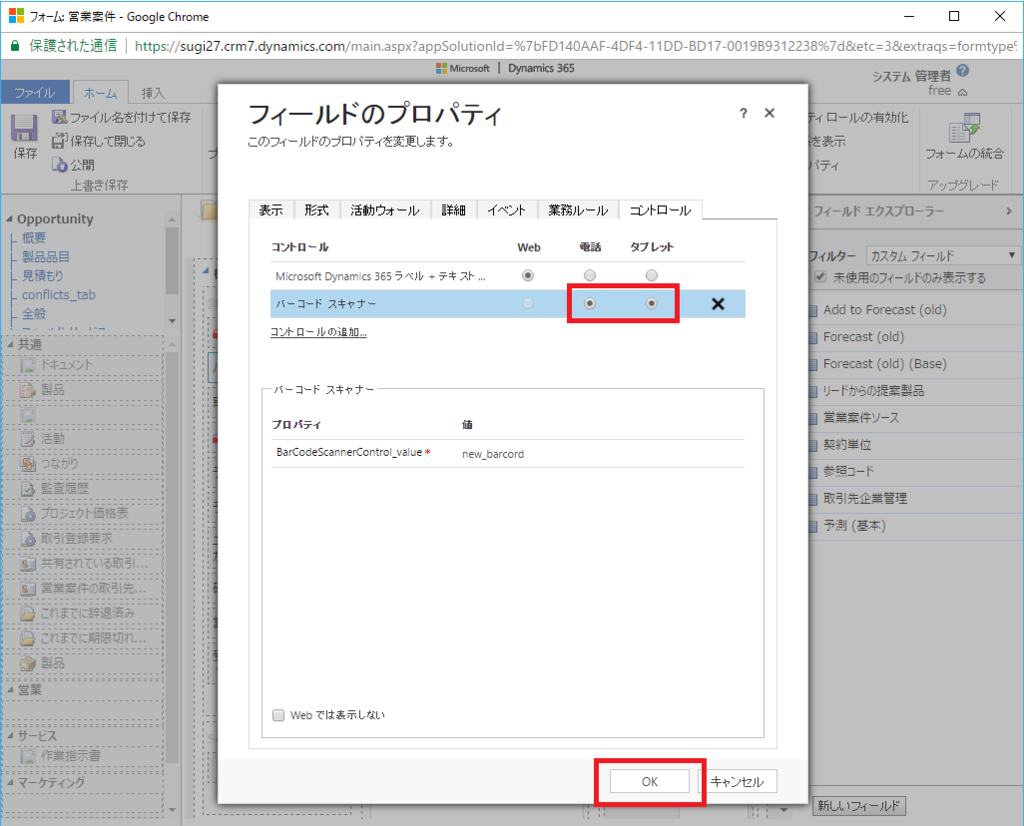Click the つながり navigation item icon
Viewport: 1024px width, 826px height.
[x=28, y=464]
